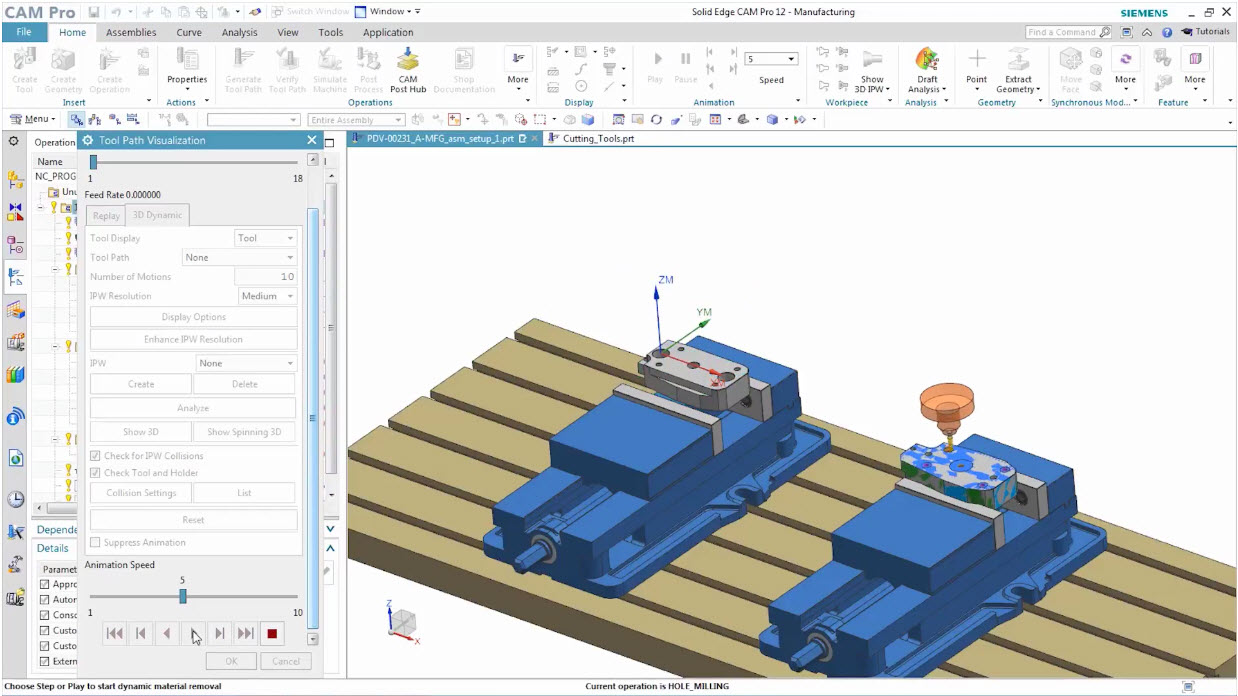Open the Entire Assembly filter dropdown
Viewport: 1238px width, 696px height.
pos(356,120)
